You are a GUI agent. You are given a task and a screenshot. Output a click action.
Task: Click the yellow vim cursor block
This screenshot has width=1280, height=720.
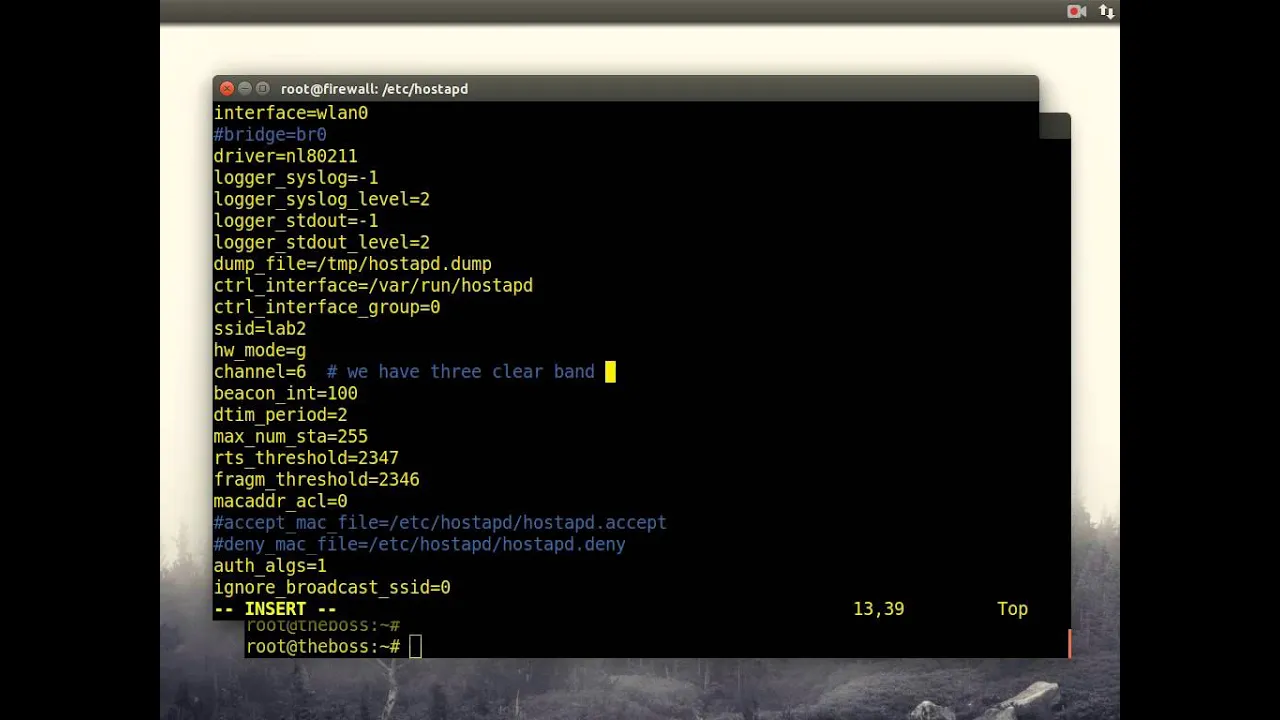point(610,372)
